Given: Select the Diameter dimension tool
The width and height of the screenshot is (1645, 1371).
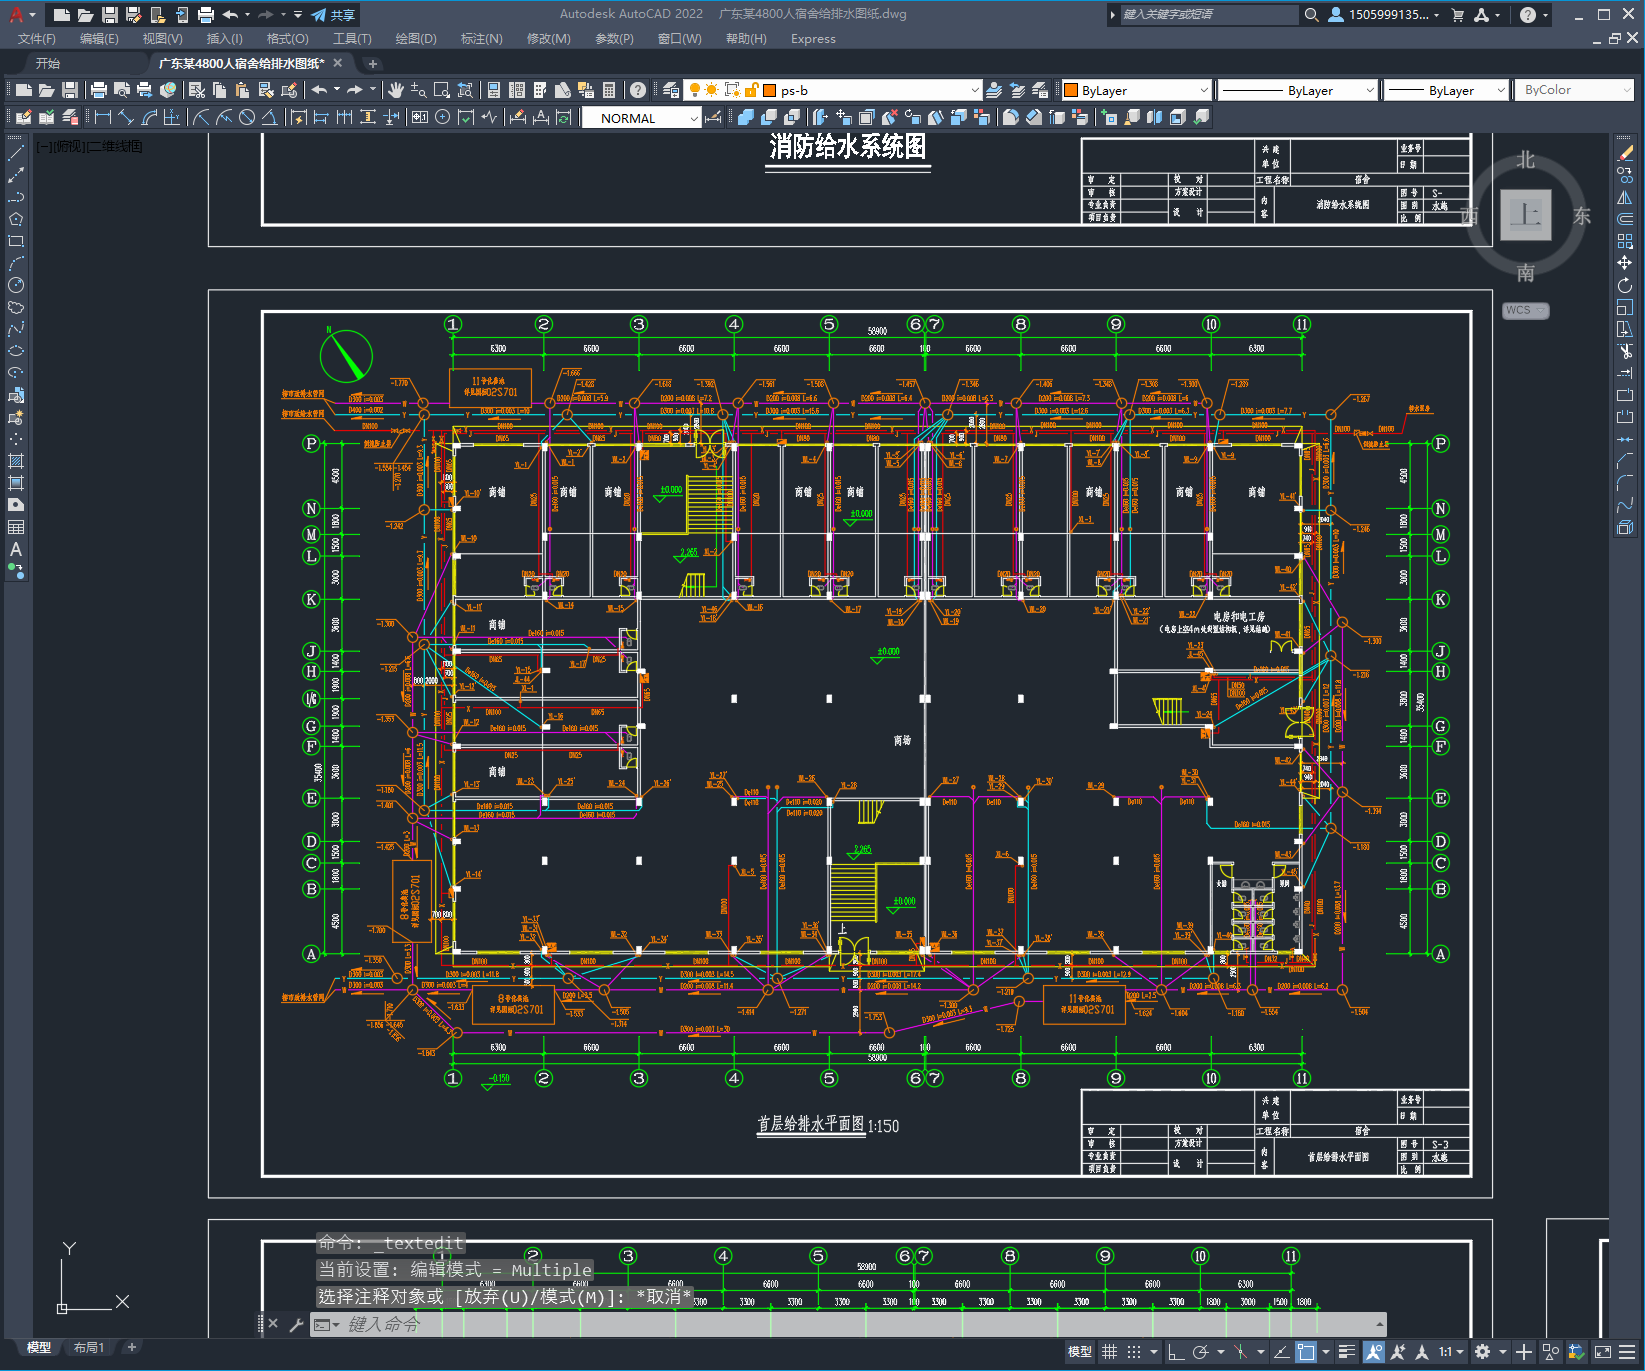Looking at the screenshot, I should (x=246, y=117).
